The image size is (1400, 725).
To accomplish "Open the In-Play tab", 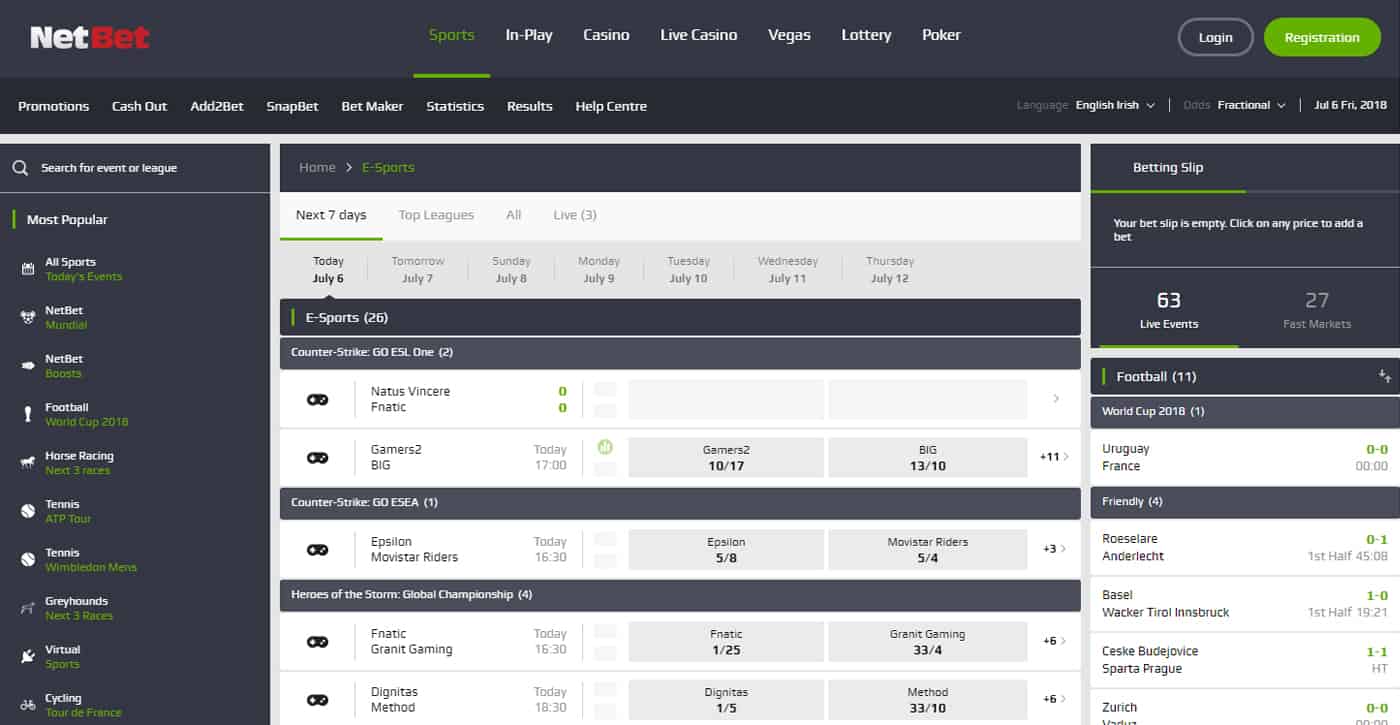I will click(x=529, y=36).
